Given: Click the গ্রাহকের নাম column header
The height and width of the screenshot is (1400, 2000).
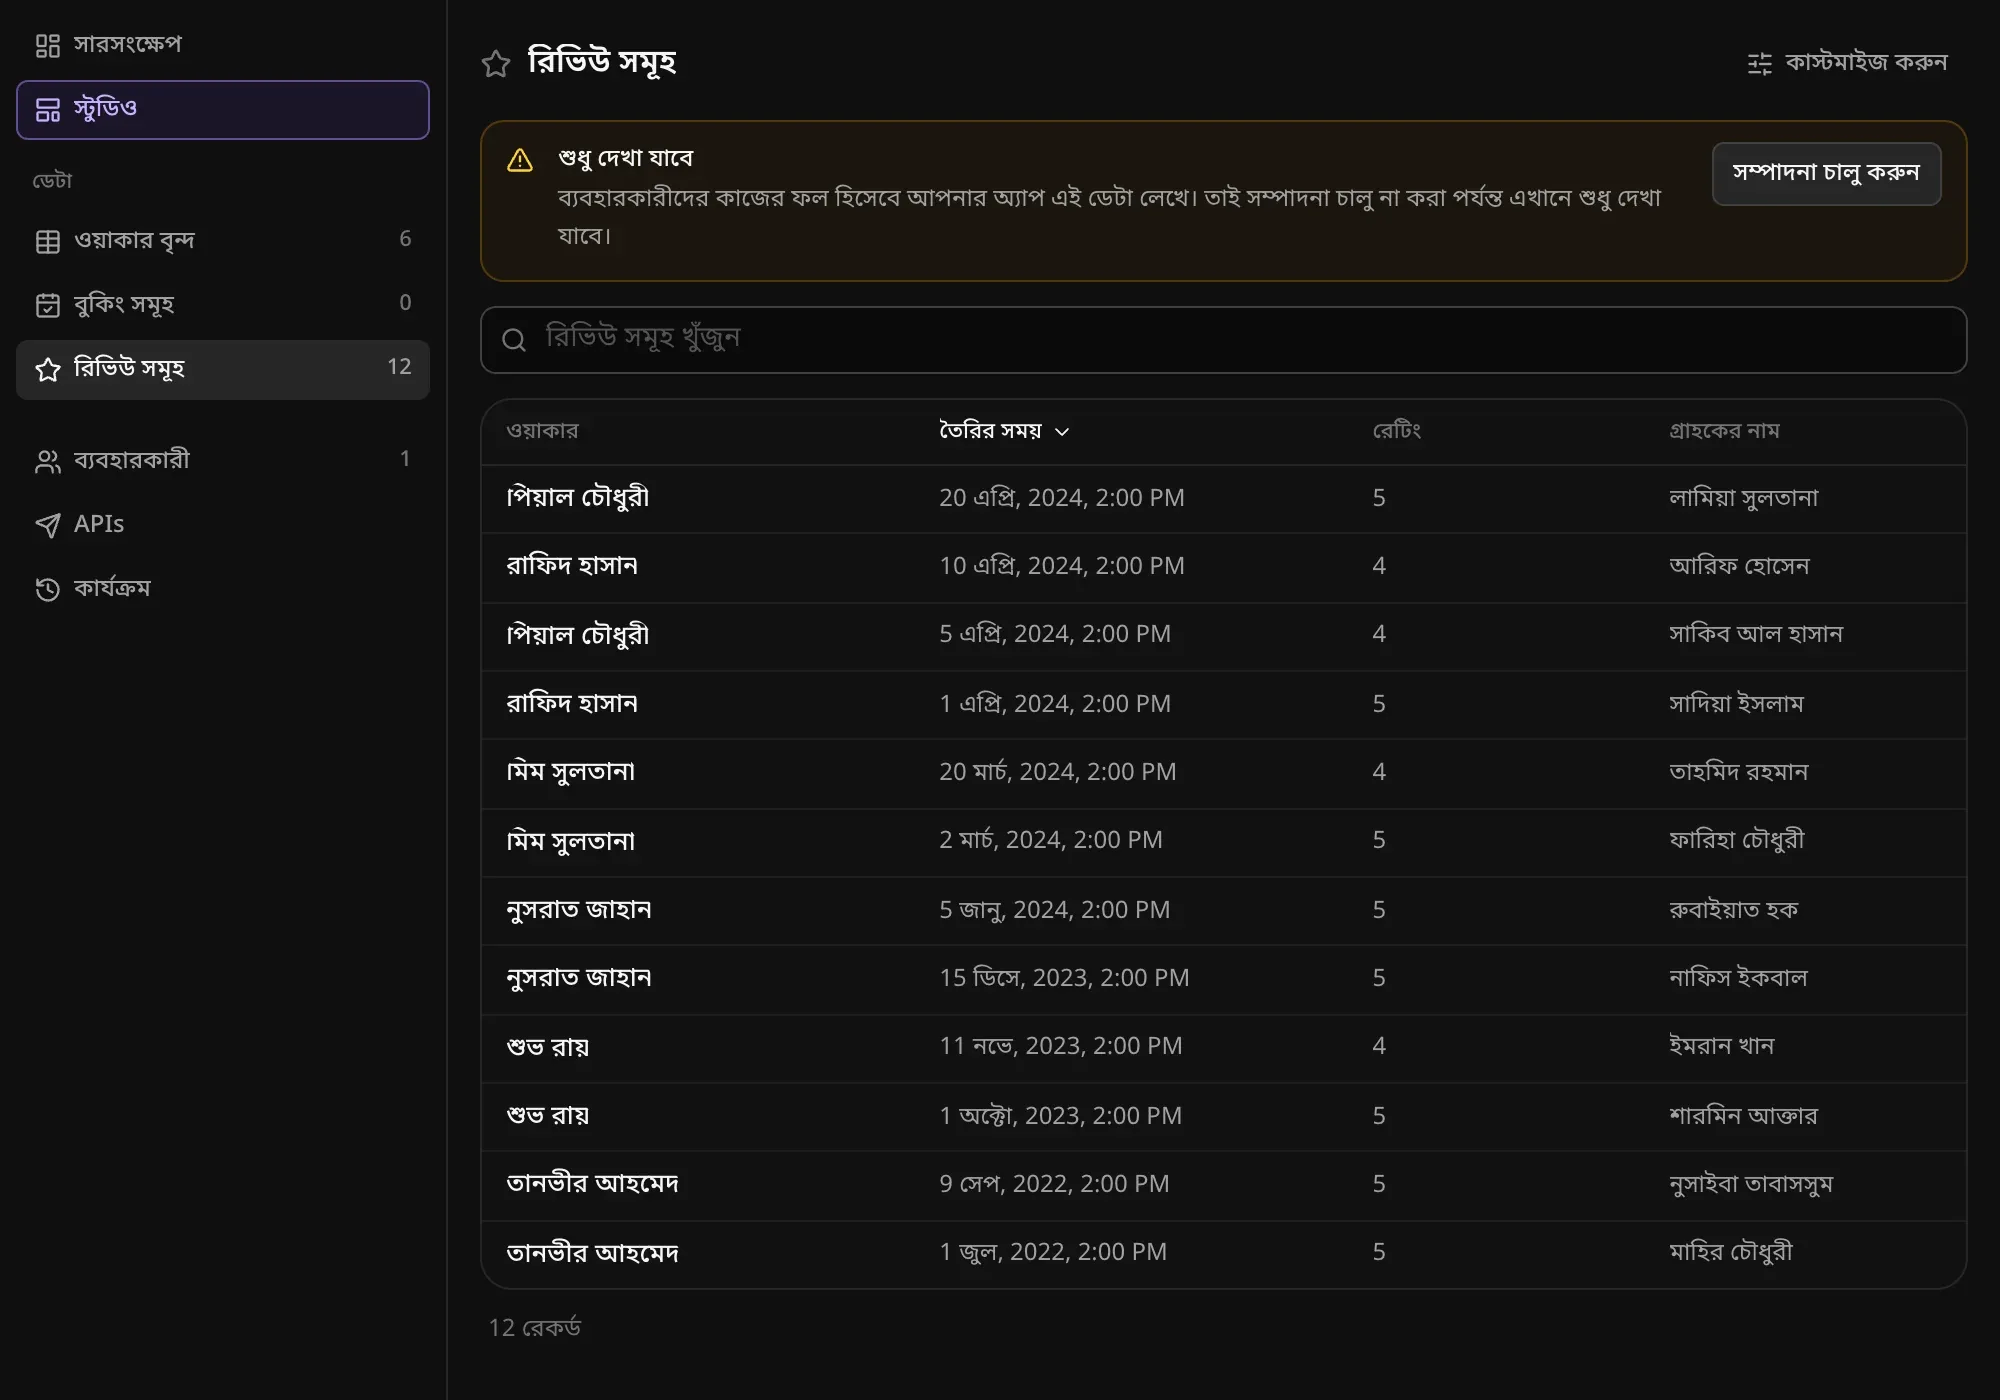Looking at the screenshot, I should tap(1724, 431).
